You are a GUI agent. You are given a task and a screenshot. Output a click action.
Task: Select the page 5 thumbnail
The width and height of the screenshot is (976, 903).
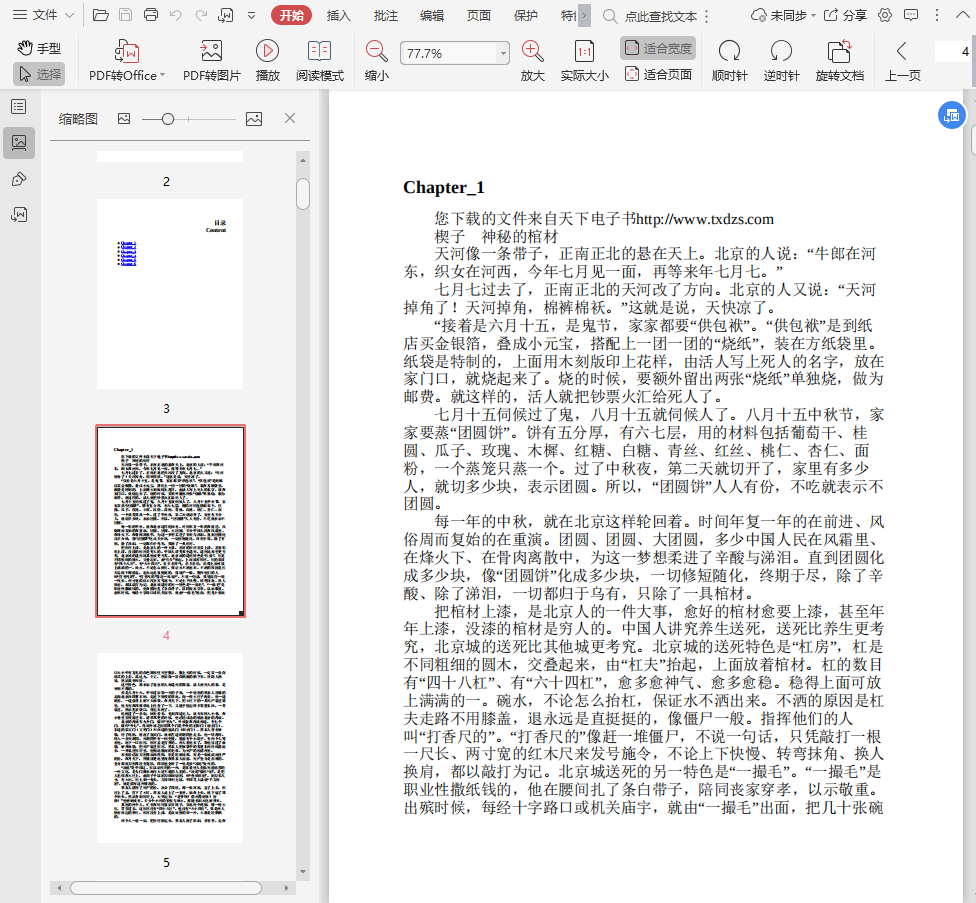pos(169,747)
